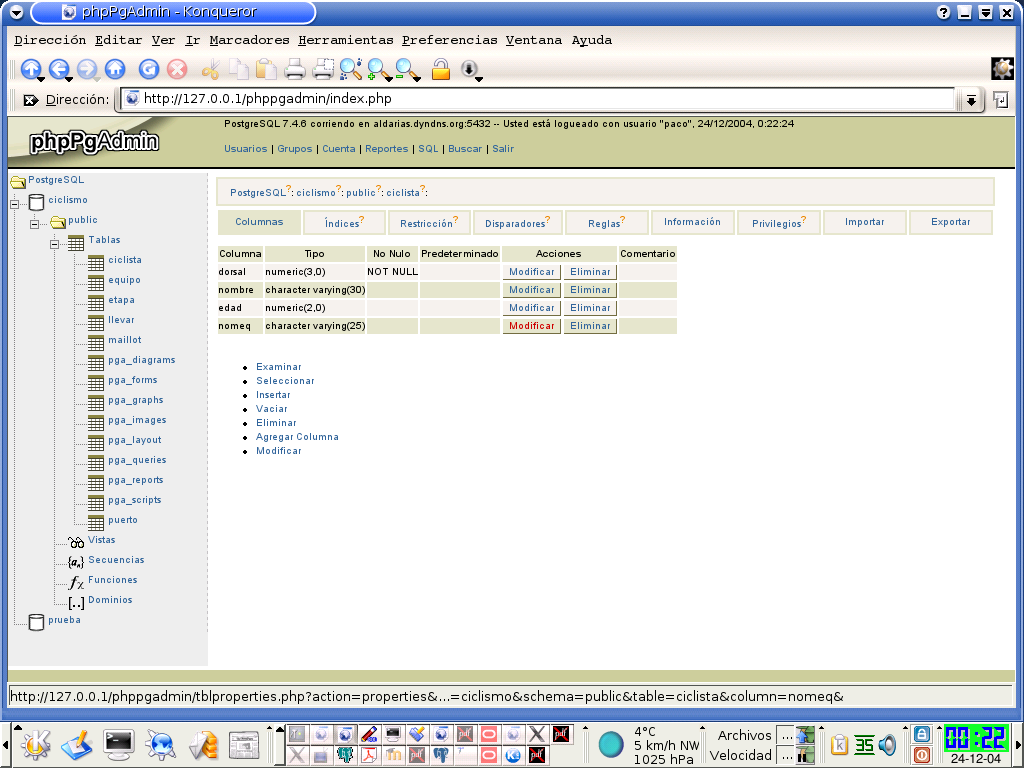Image resolution: width=1024 pixels, height=768 pixels.
Task: Zoom in with the magnifier plus icon
Action: coord(378,69)
